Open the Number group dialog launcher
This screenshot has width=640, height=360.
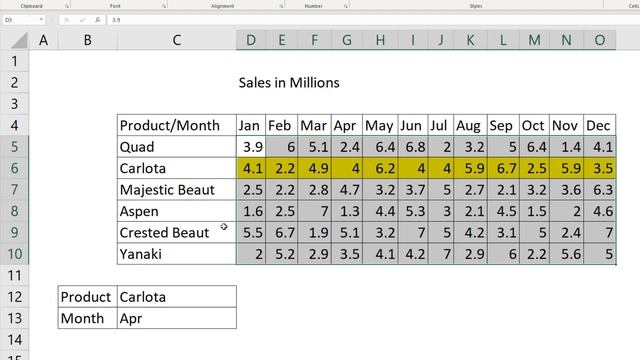pyautogui.click(x=346, y=6)
